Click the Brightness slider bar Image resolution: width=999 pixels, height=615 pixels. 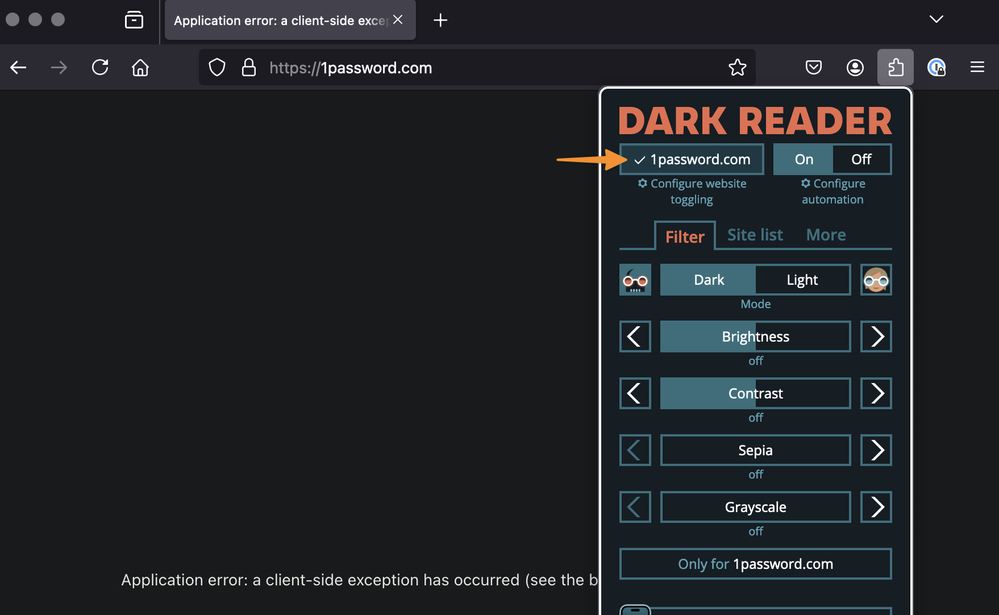click(x=755, y=336)
